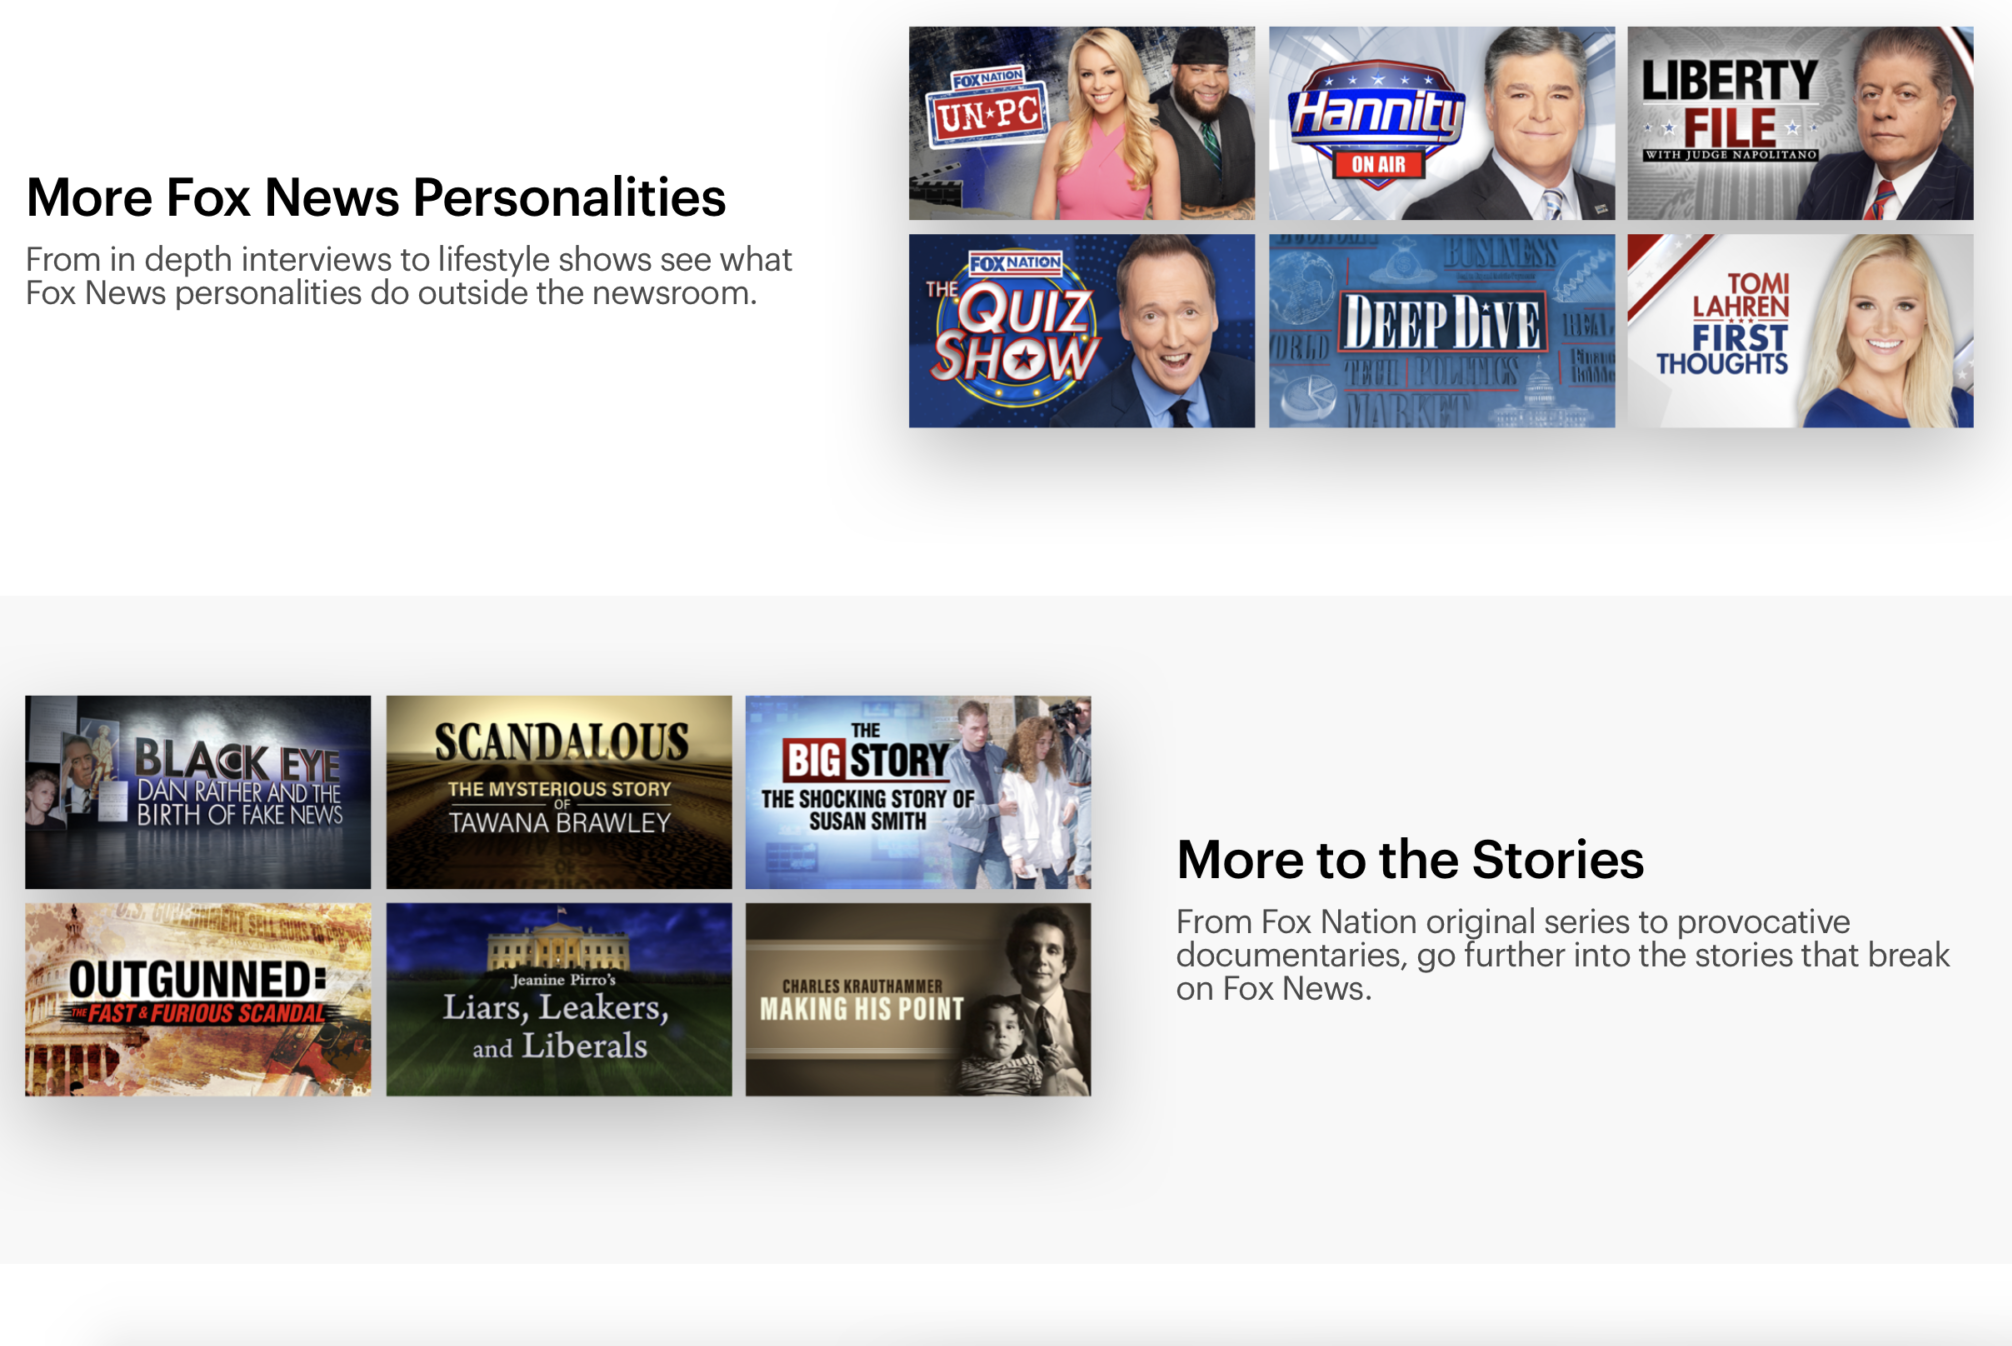This screenshot has height=1346, width=2012.
Task: Open Black Eye Dan Rather documentary
Action: click(198, 792)
